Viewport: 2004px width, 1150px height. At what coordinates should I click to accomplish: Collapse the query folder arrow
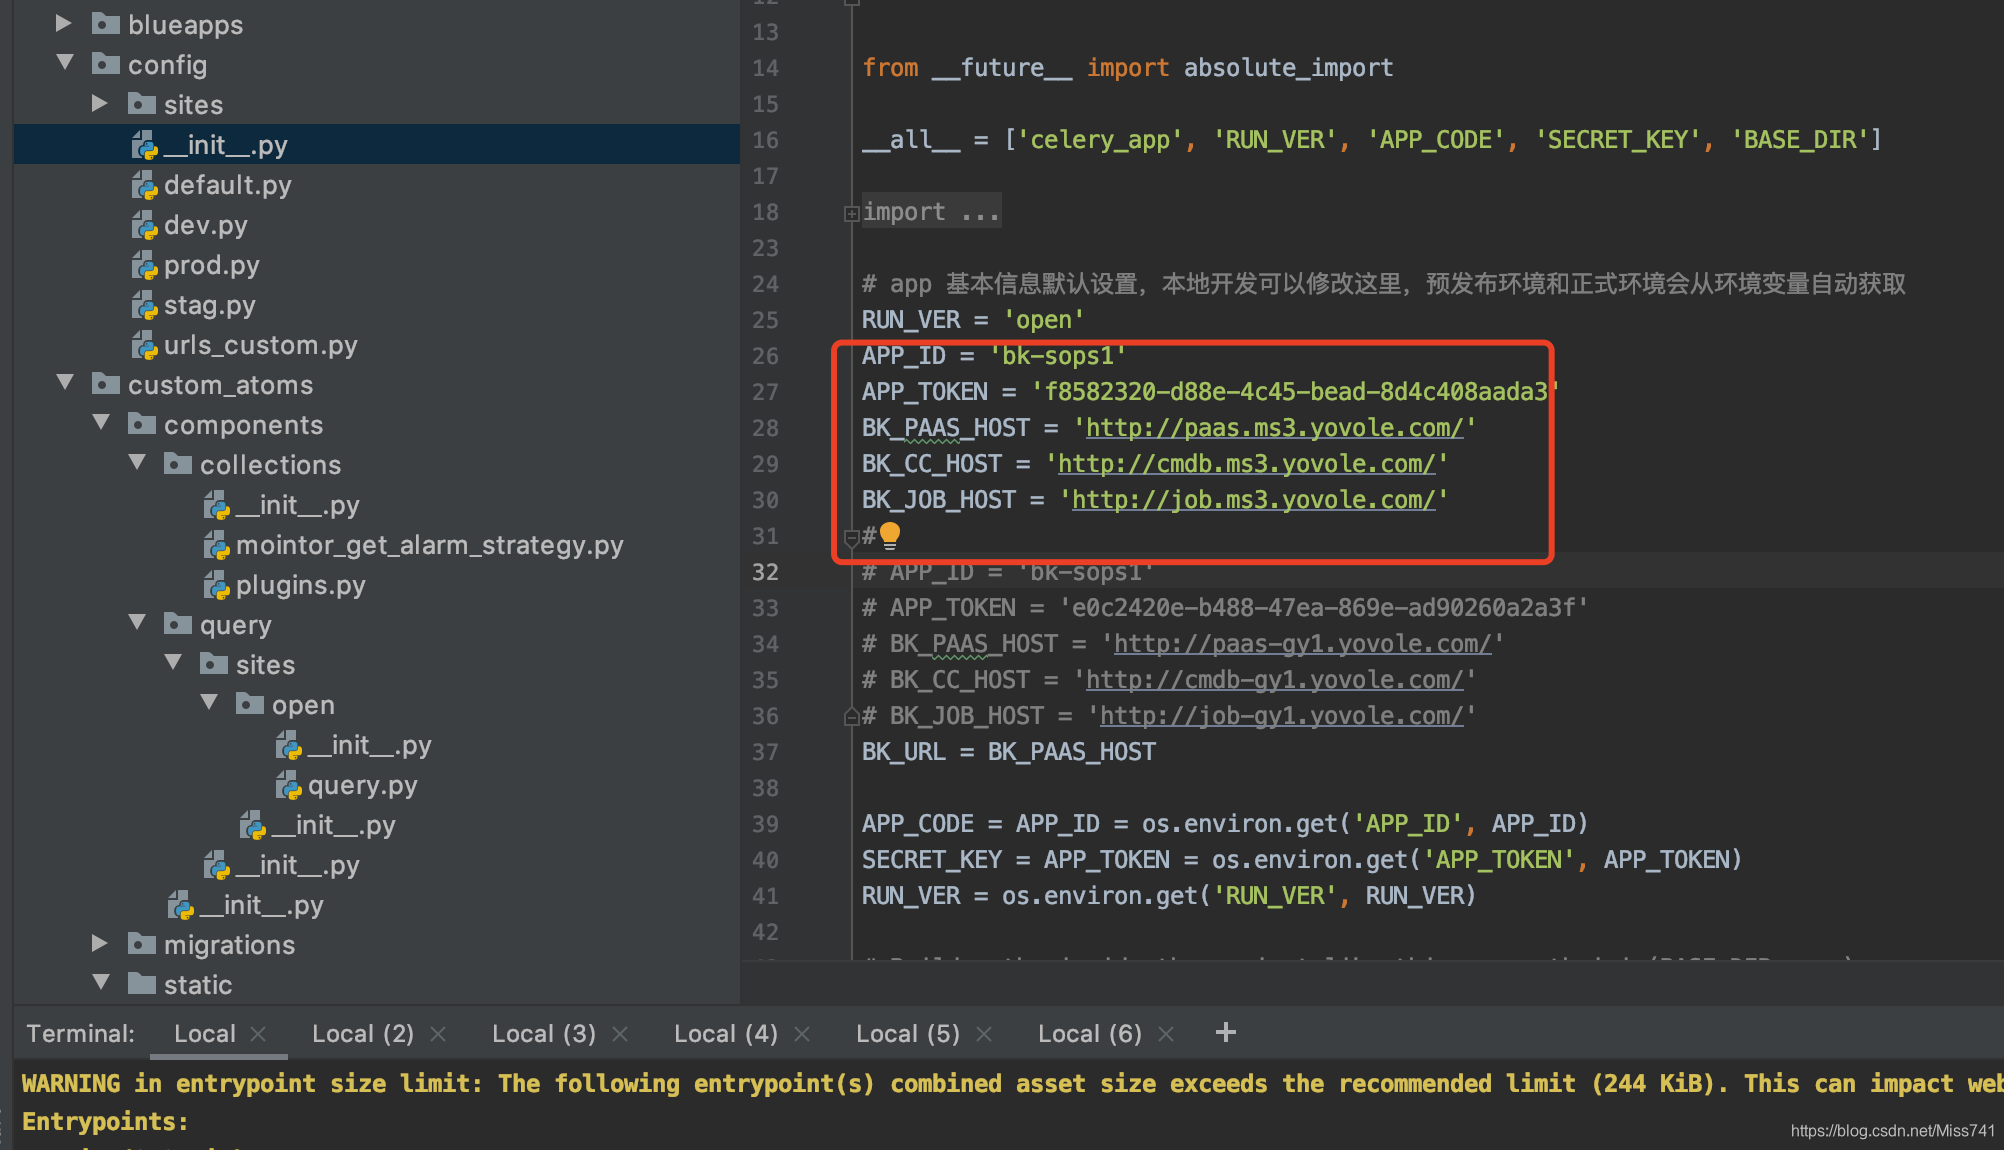pyautogui.click(x=137, y=623)
